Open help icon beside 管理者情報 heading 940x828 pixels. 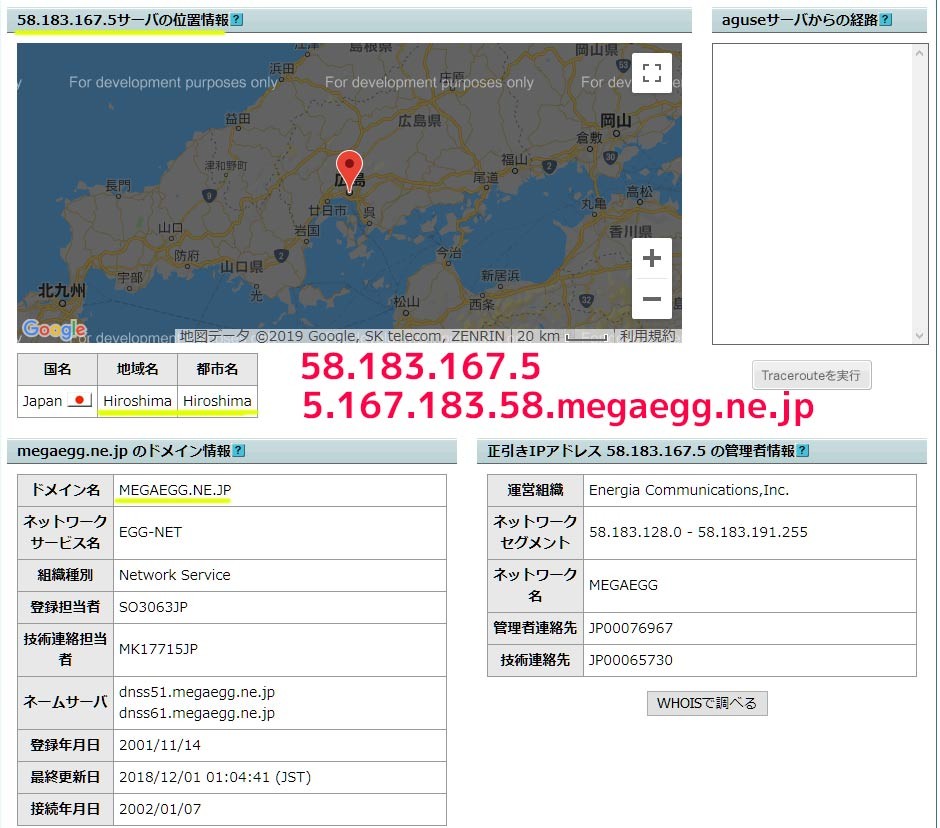803,450
